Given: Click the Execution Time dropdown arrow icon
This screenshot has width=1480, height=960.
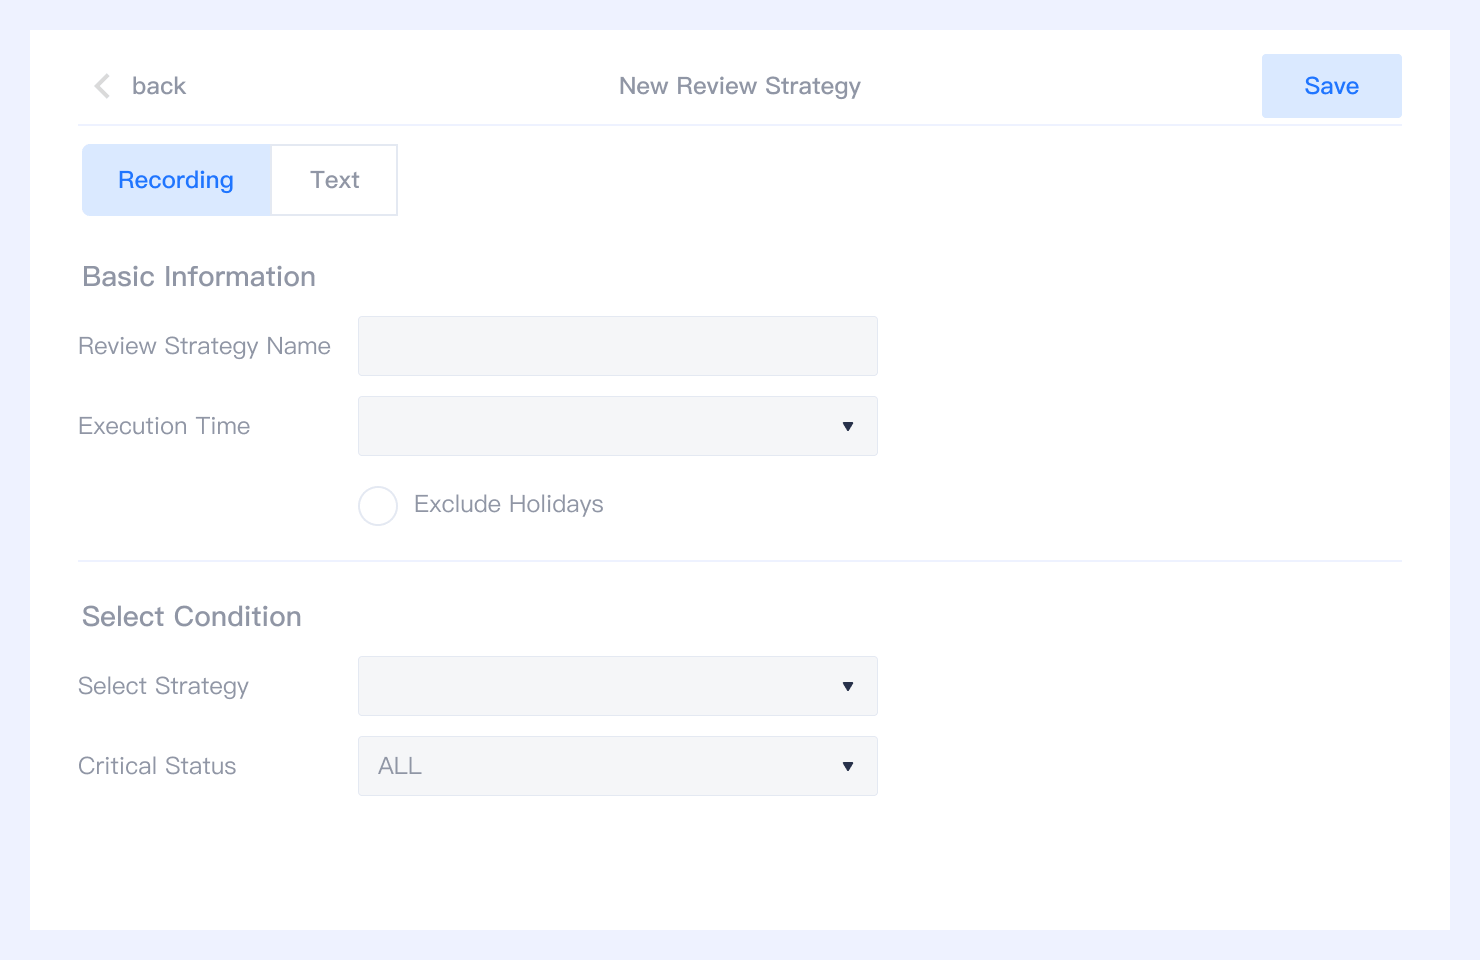Looking at the screenshot, I should [x=847, y=426].
